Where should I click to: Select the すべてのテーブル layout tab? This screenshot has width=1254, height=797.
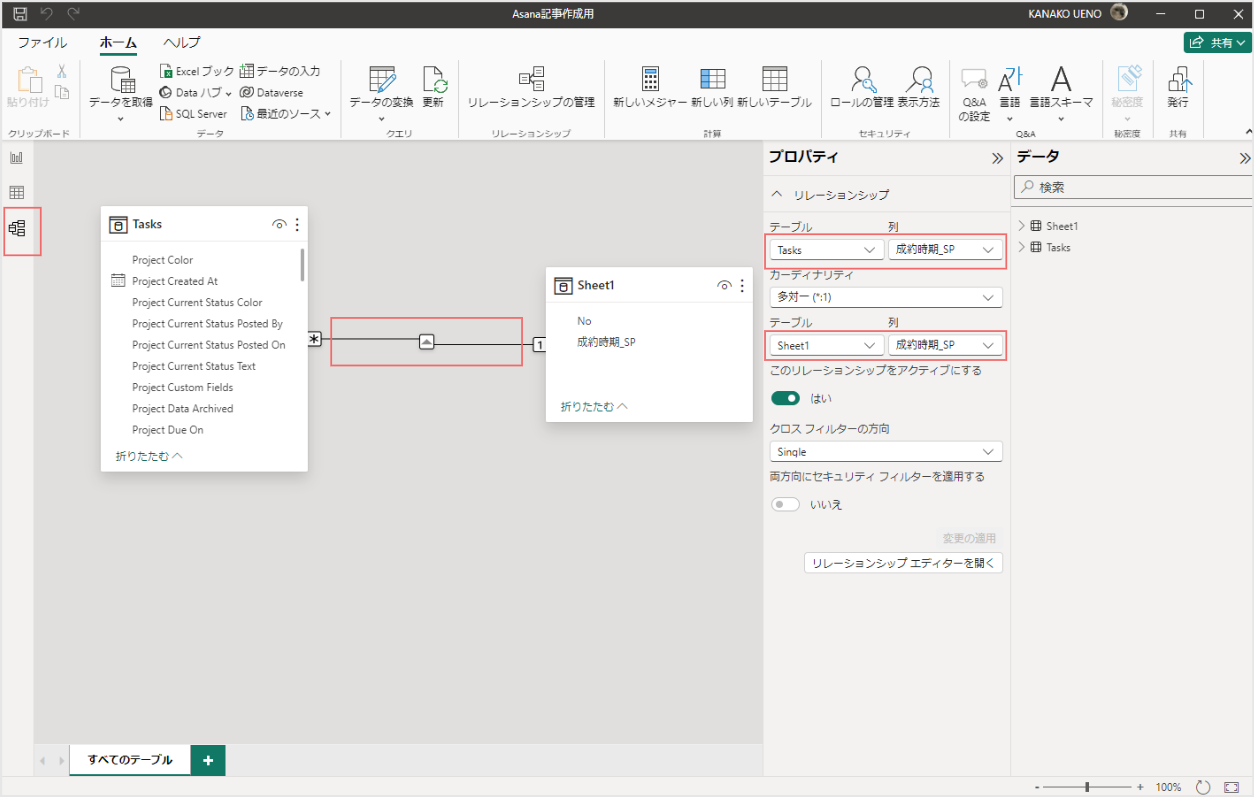pyautogui.click(x=130, y=760)
